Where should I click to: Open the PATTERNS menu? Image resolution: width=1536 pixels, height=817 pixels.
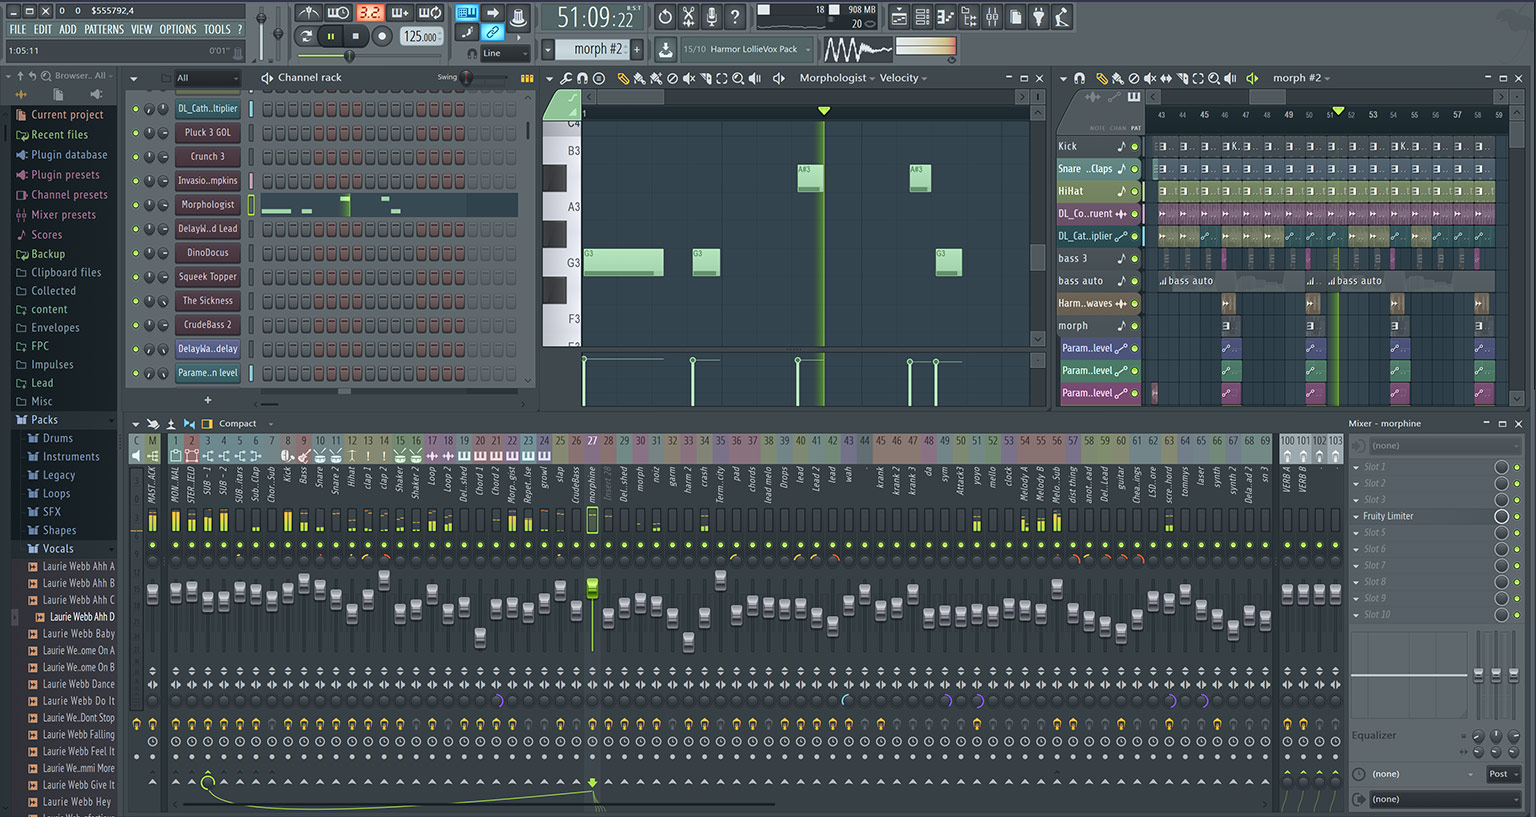click(104, 30)
